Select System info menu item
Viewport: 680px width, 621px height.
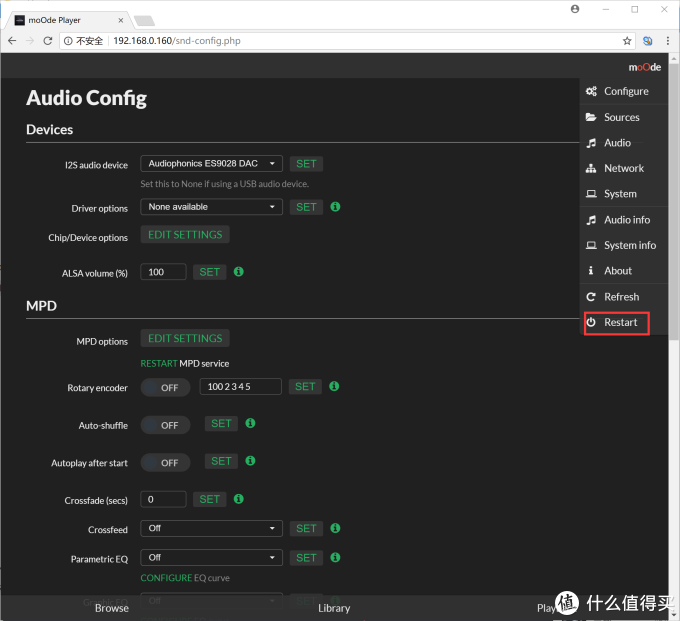(623, 245)
